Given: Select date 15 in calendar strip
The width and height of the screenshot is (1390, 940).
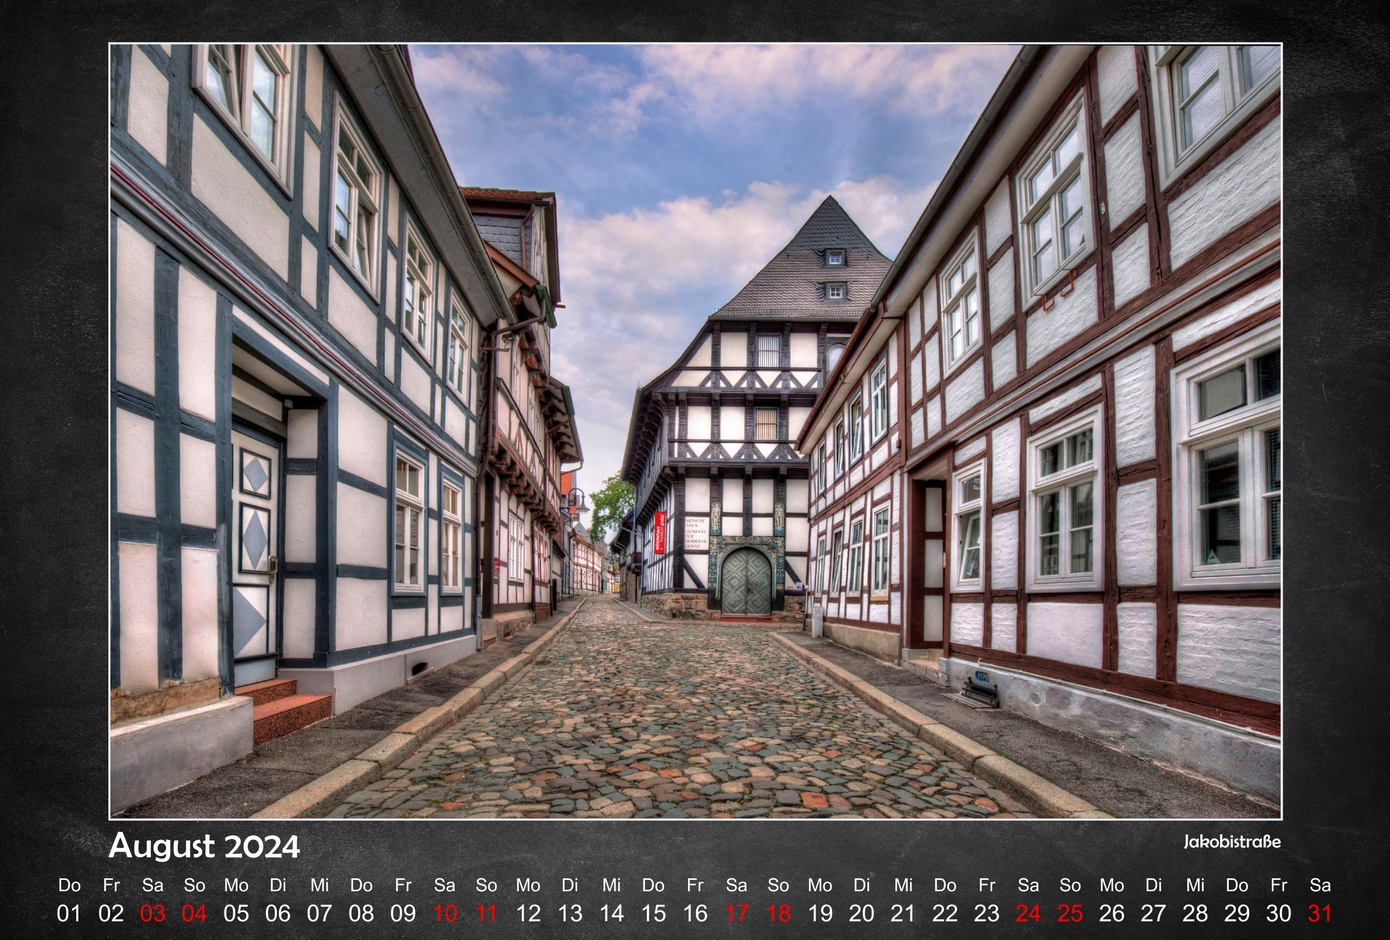Looking at the screenshot, I should coord(653,913).
